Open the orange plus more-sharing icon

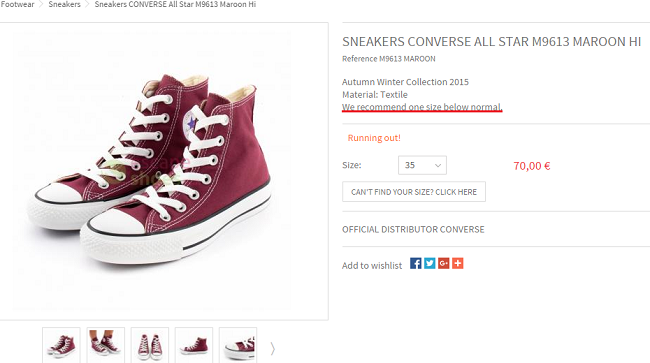click(x=458, y=263)
